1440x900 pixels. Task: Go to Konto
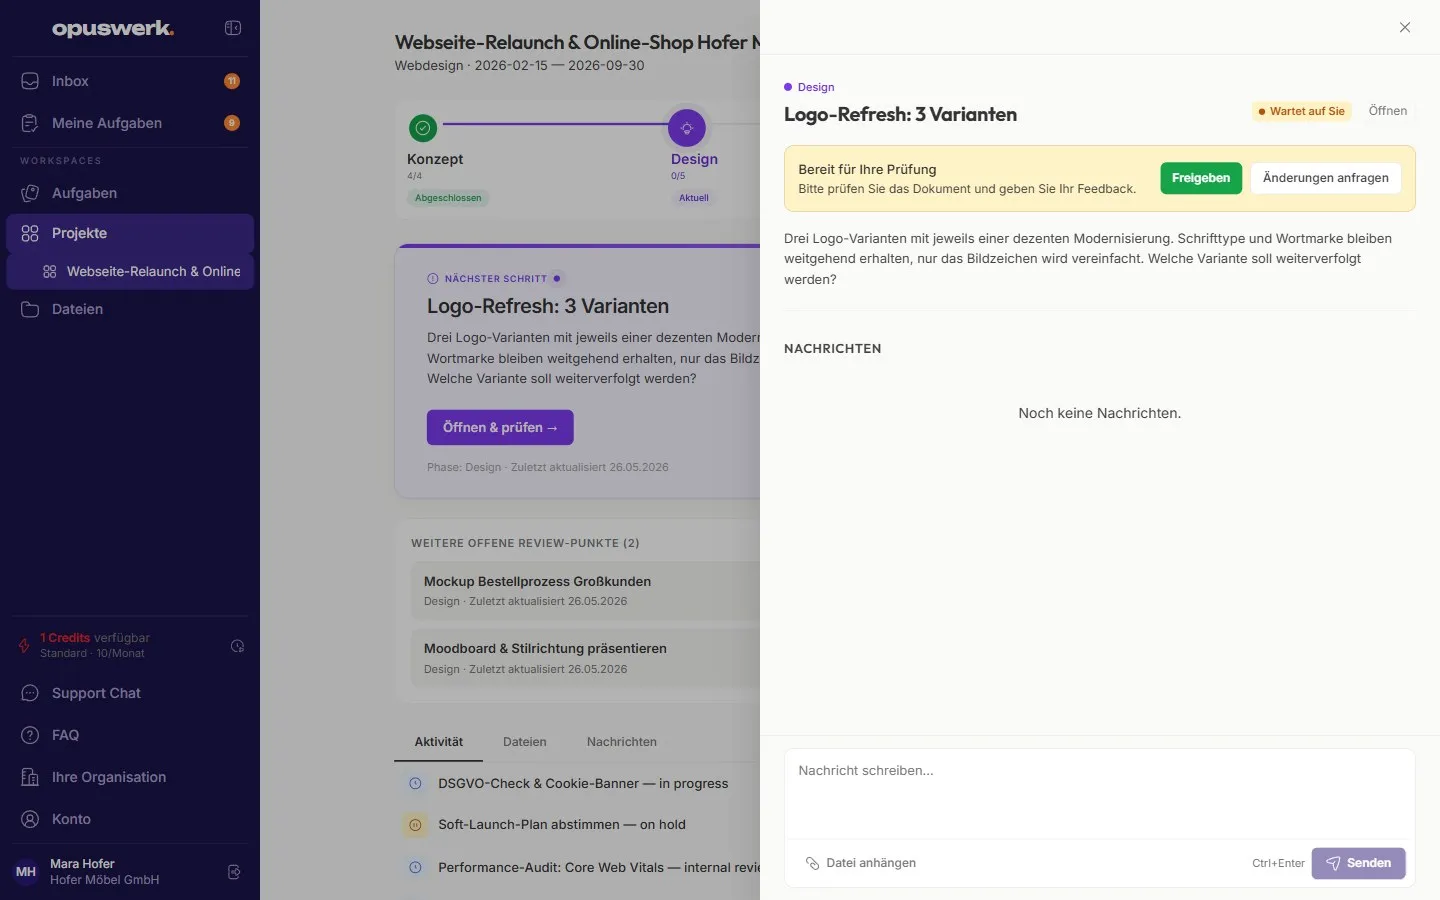click(130, 819)
